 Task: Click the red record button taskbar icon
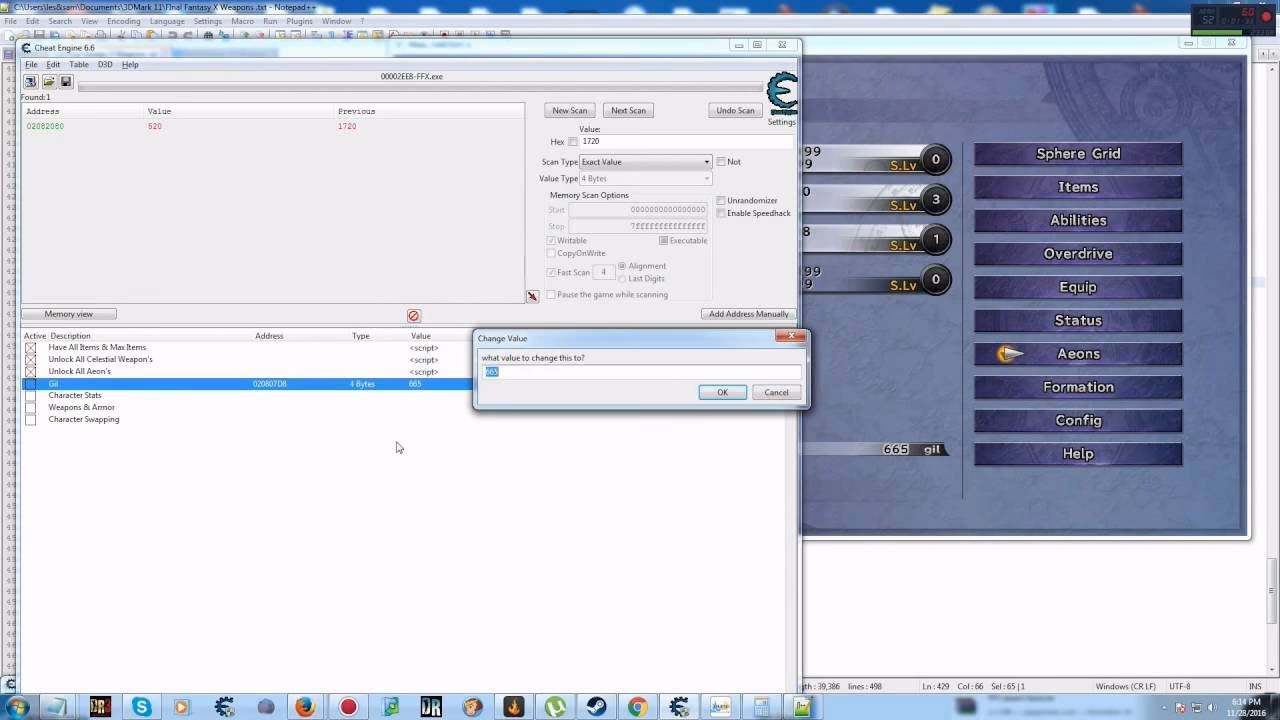(348, 707)
